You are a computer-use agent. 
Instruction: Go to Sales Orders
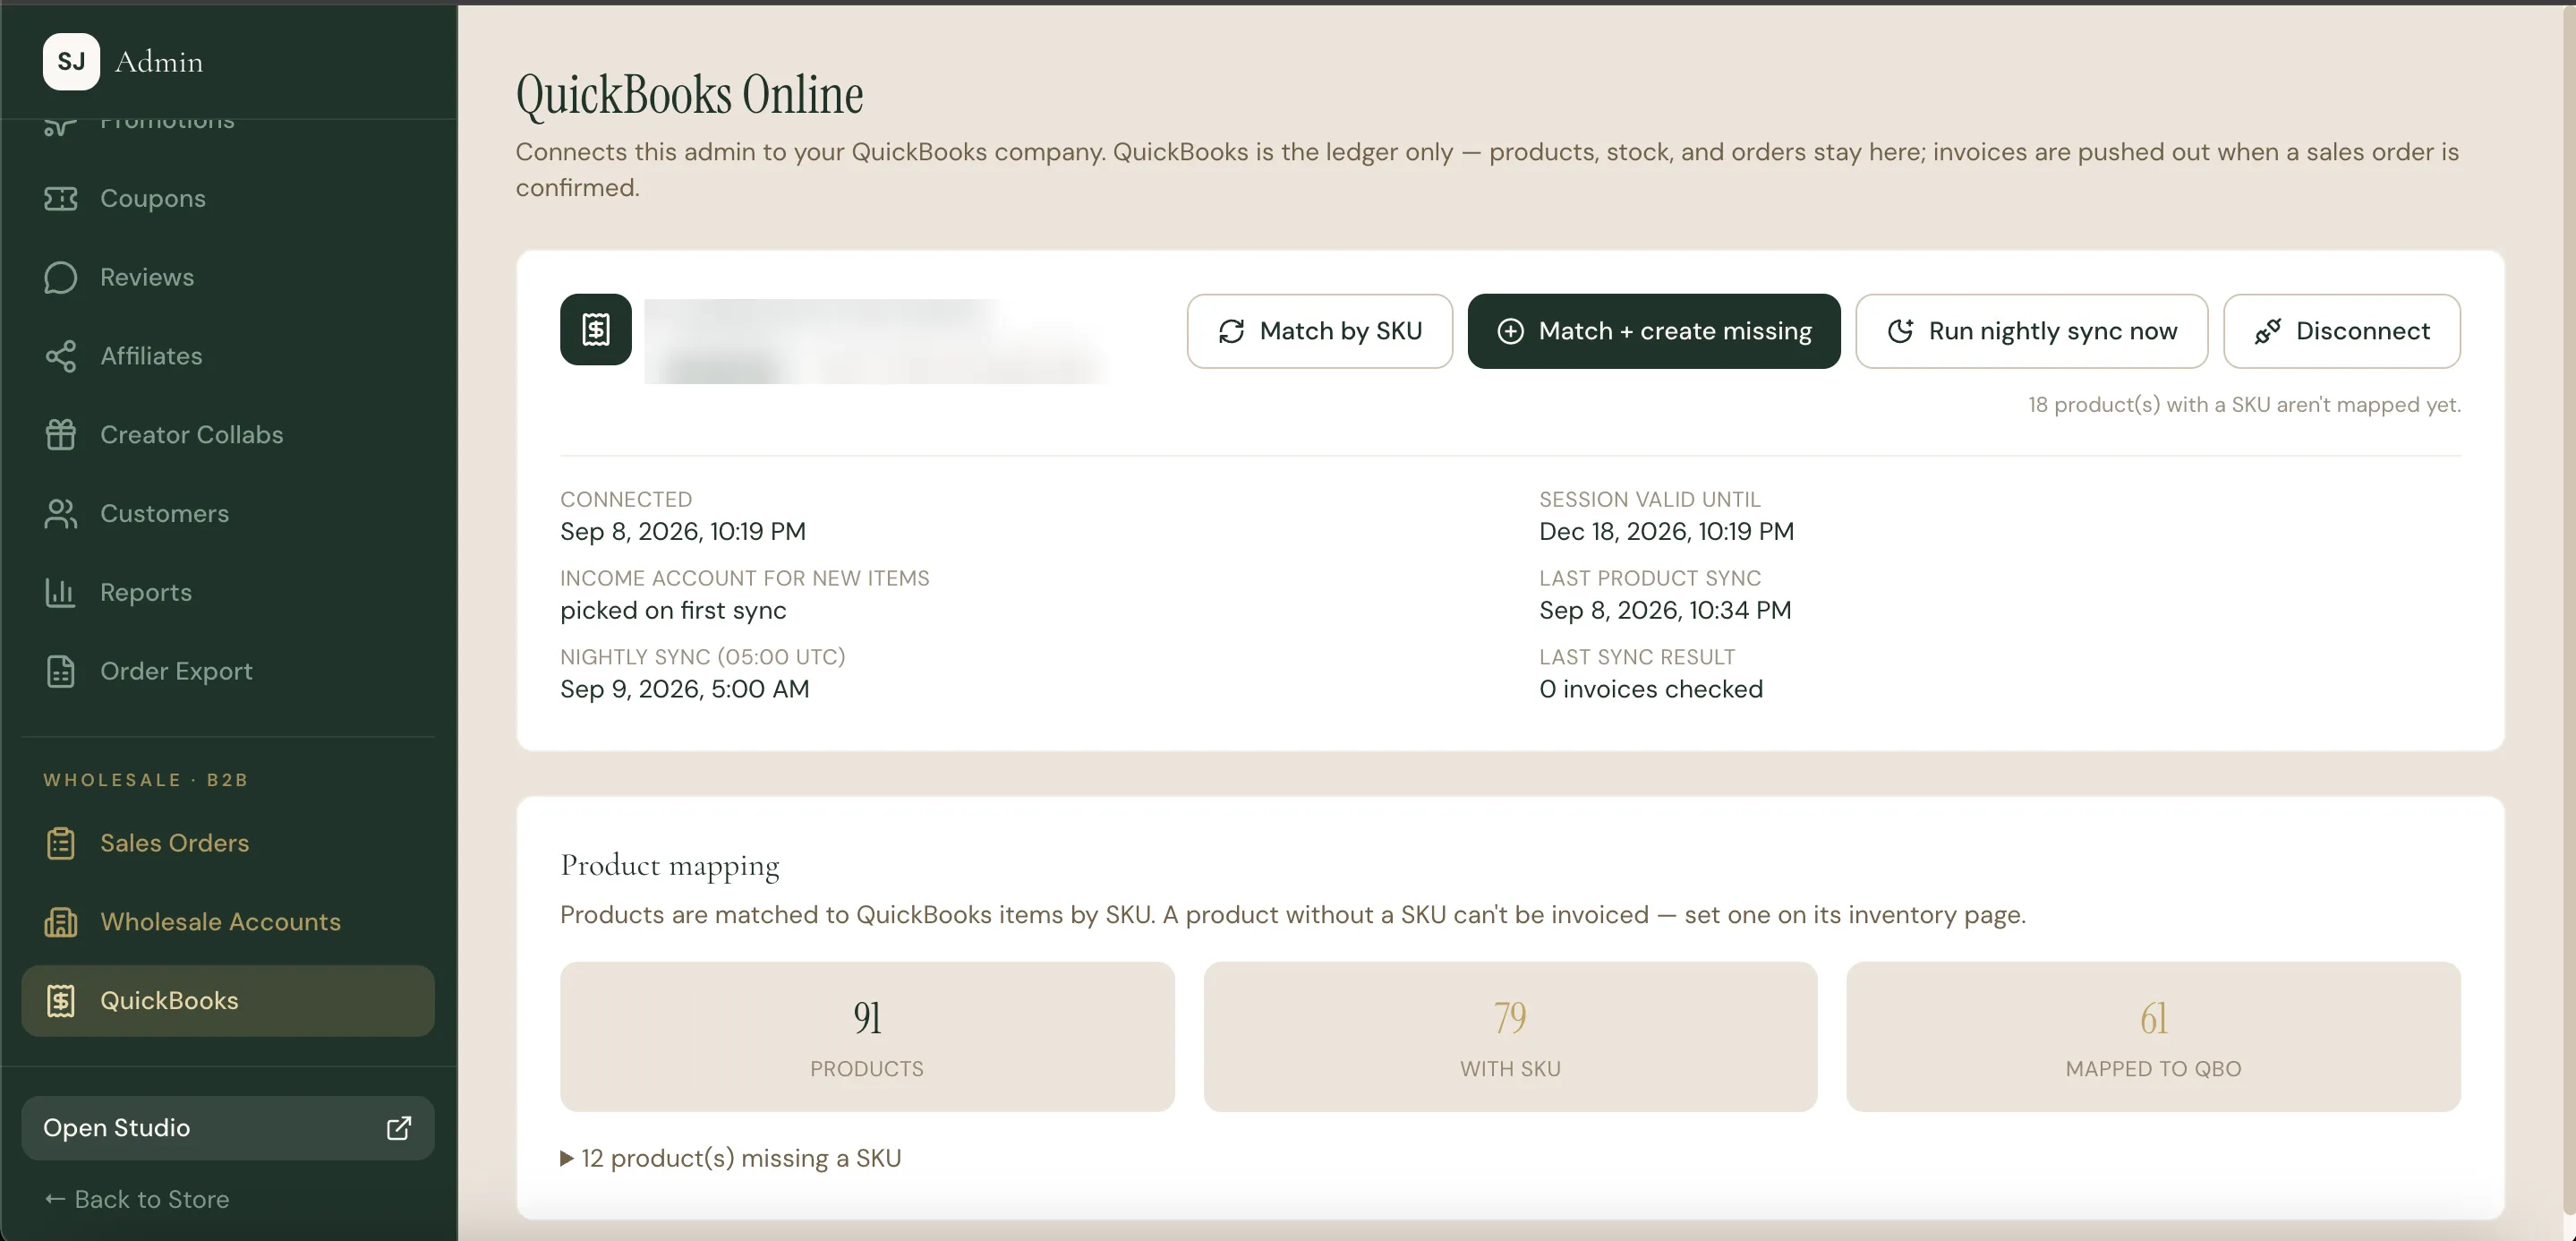point(228,843)
